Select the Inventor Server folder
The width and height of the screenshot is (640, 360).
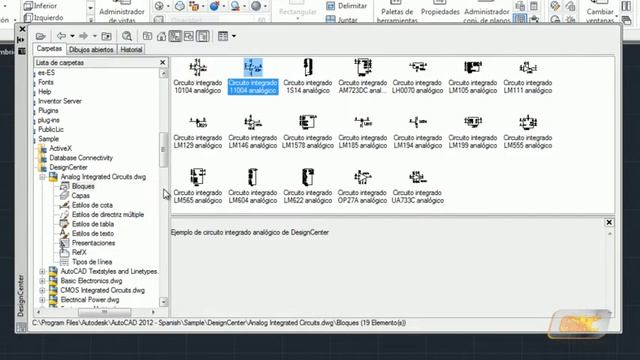click(x=60, y=101)
